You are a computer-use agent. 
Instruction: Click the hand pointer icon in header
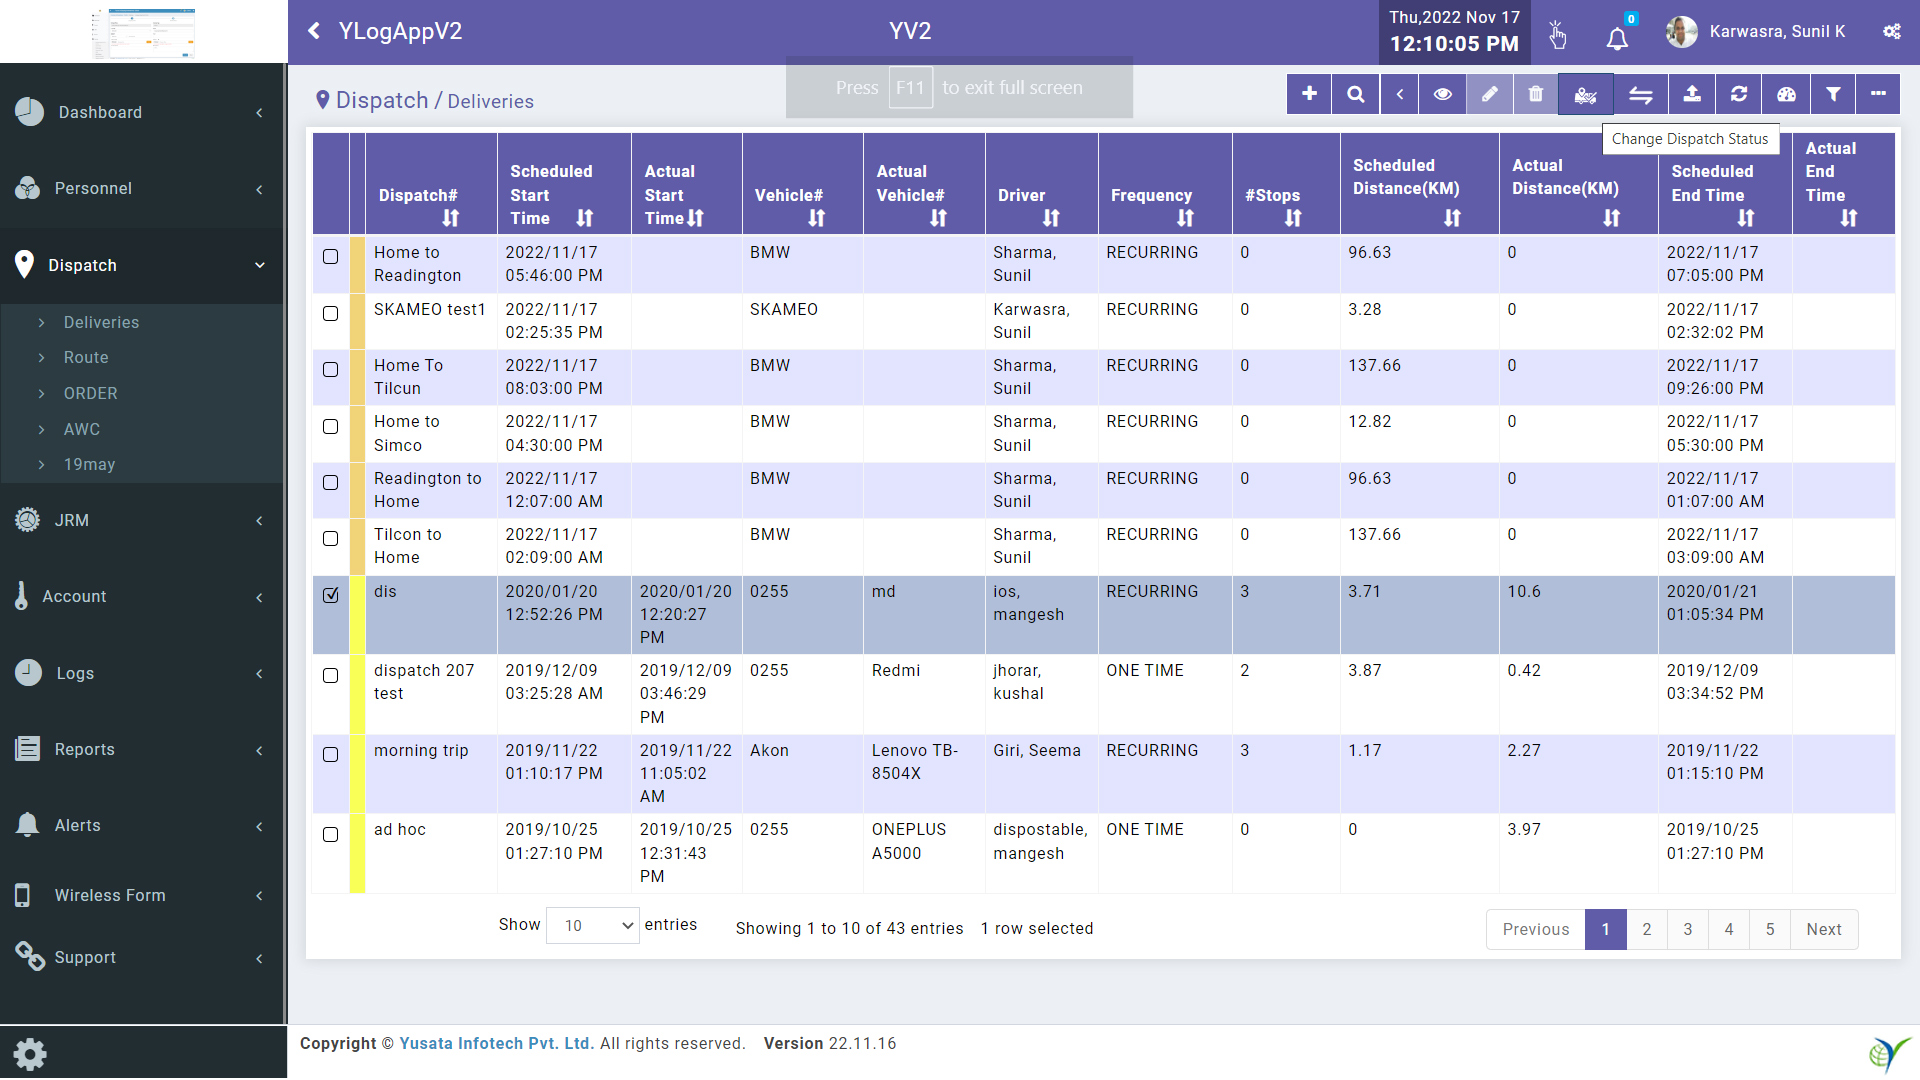[1557, 35]
